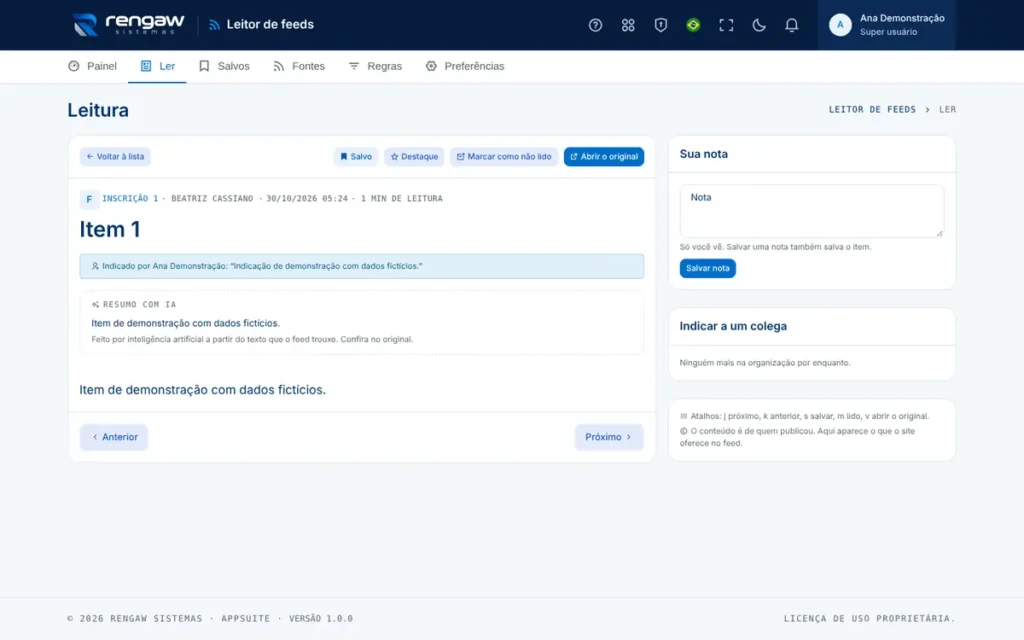Viewport: 1024px width, 640px height.
Task: Click the LER breadcrumb
Action: point(947,110)
